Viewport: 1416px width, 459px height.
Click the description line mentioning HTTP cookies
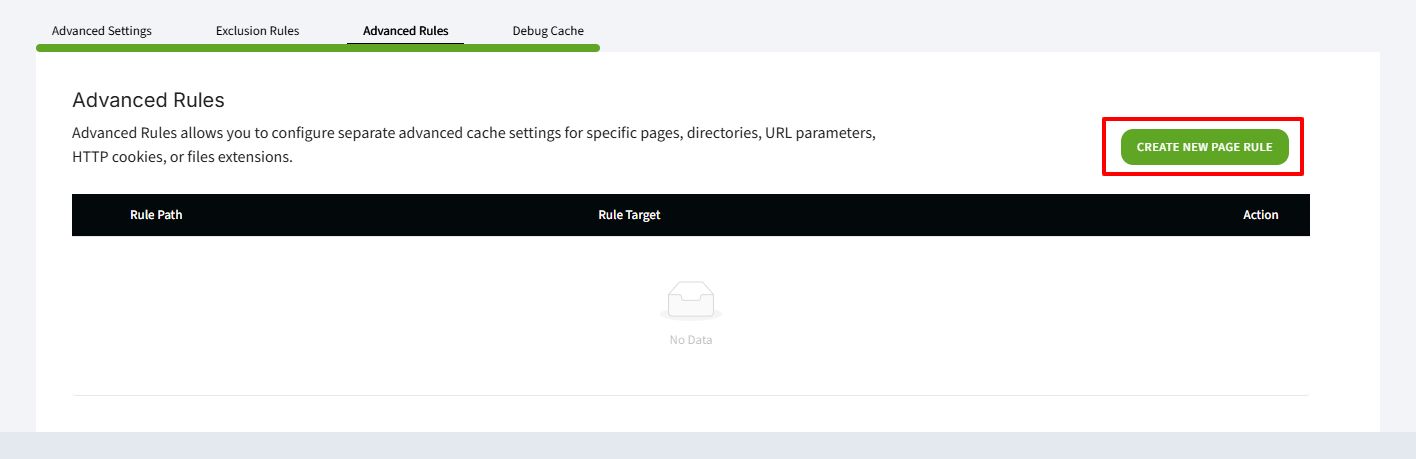(182, 158)
